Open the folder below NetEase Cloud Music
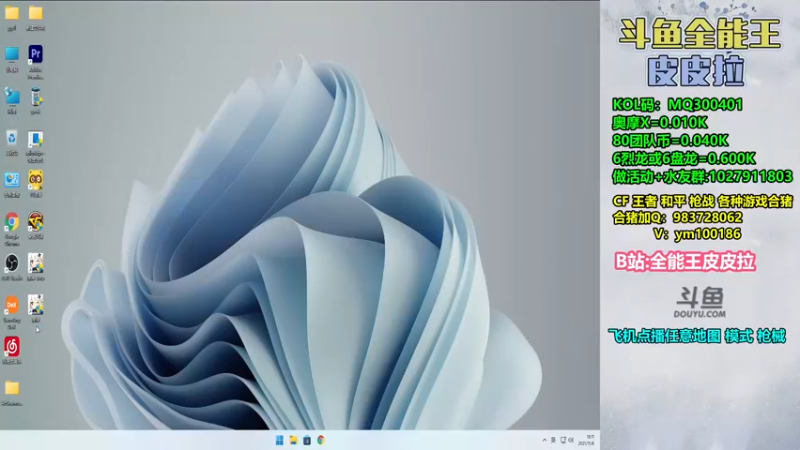800x450 pixels. coord(12,388)
